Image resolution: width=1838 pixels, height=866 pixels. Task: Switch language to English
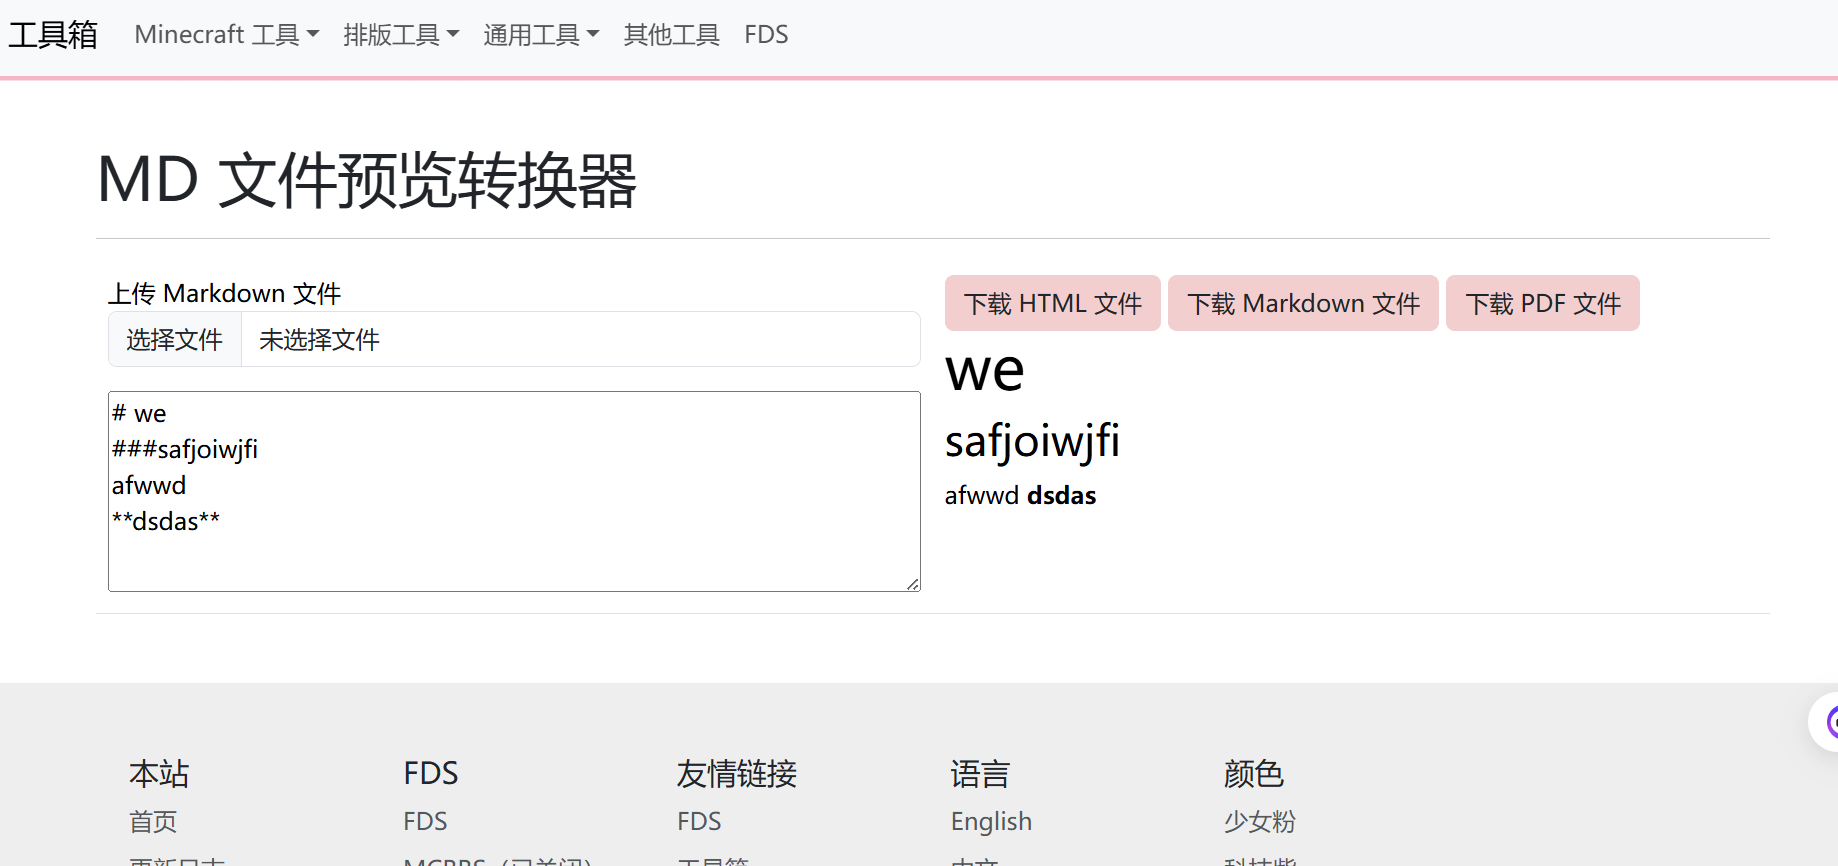[x=991, y=822]
